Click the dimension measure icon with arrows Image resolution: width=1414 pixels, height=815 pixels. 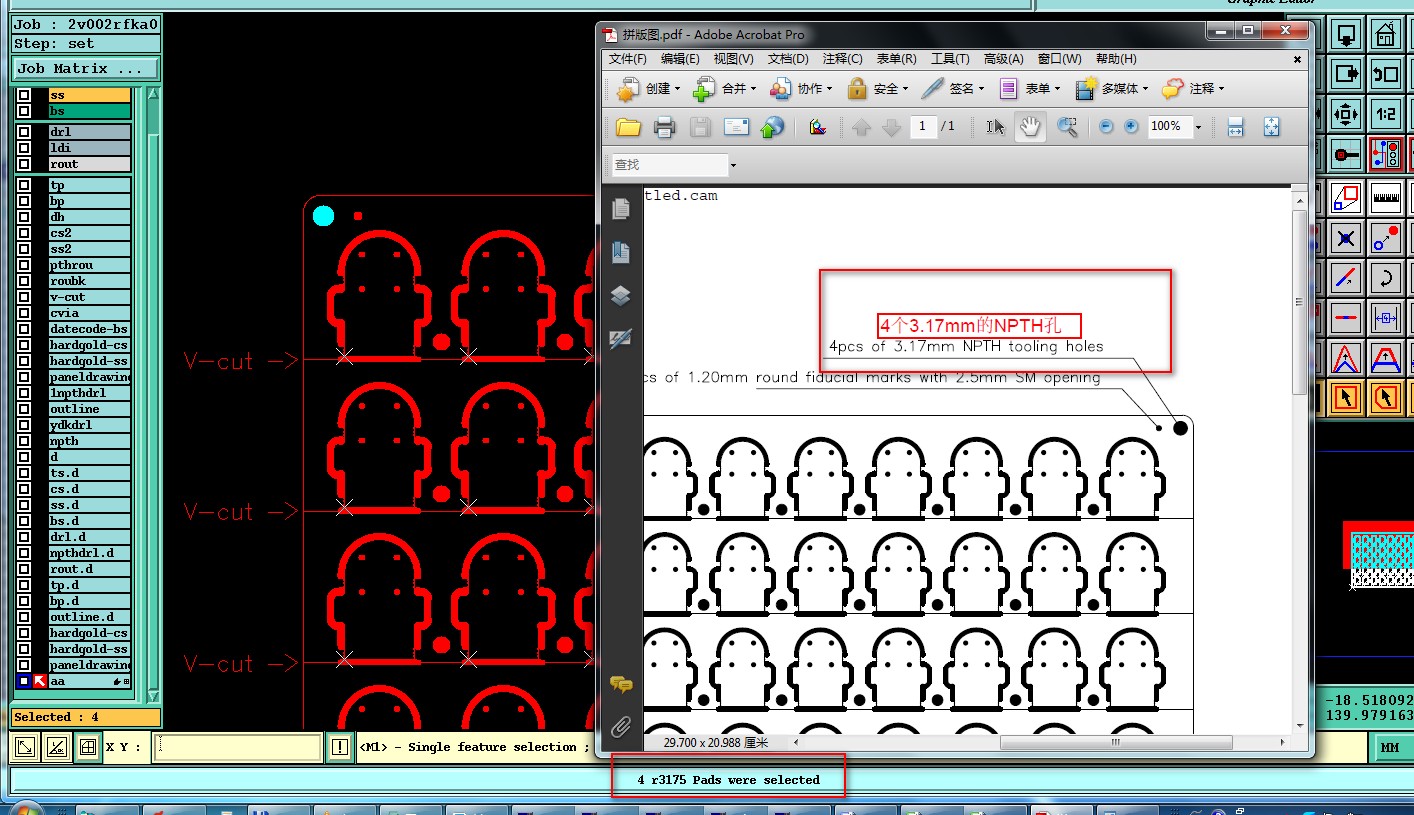coord(1385,318)
